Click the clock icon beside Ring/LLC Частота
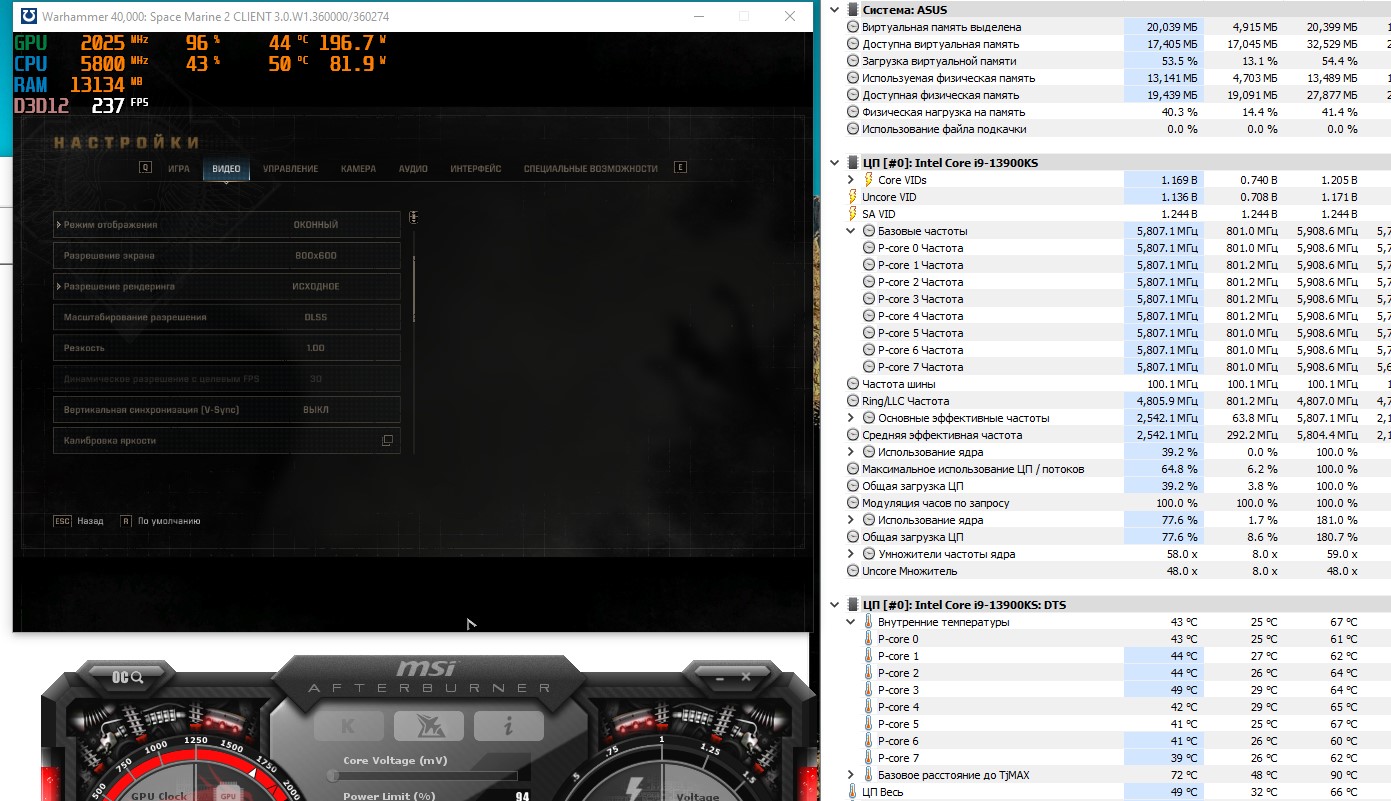This screenshot has width=1391, height=801. [853, 401]
